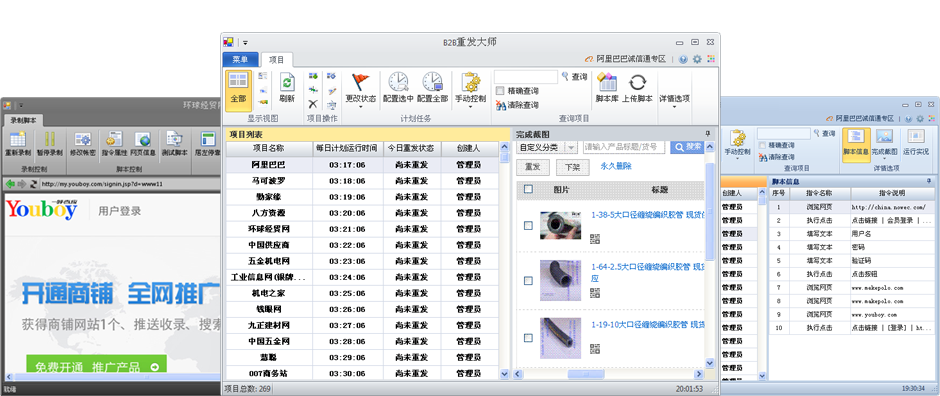Image resolution: width=940 pixels, height=396 pixels.
Task: Click 指令属性 in the left recording window
Action: [115, 144]
